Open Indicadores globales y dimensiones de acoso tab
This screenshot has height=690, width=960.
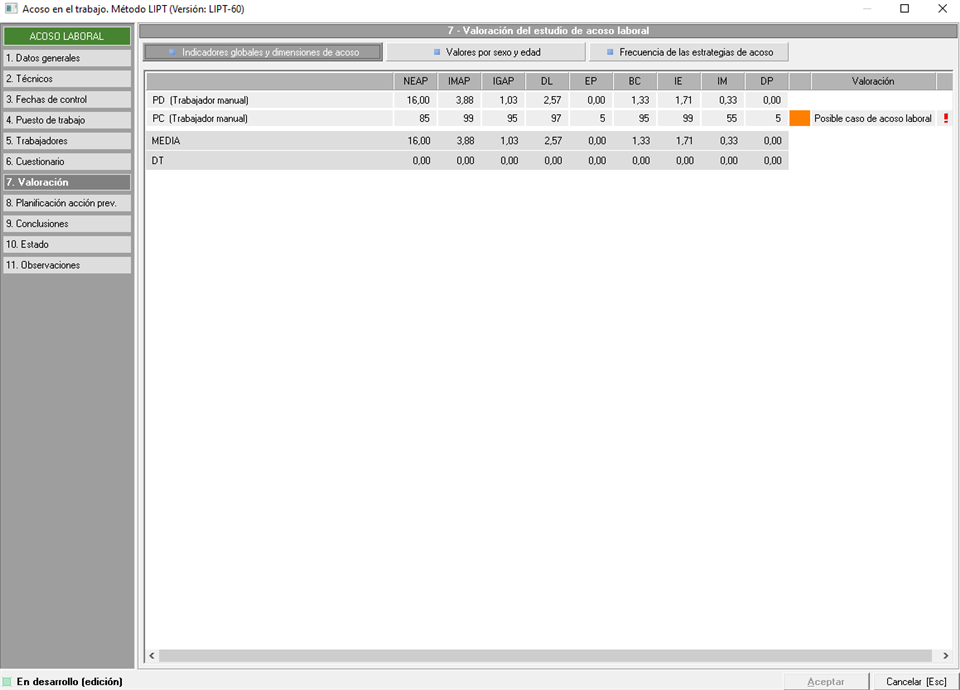tap(263, 52)
